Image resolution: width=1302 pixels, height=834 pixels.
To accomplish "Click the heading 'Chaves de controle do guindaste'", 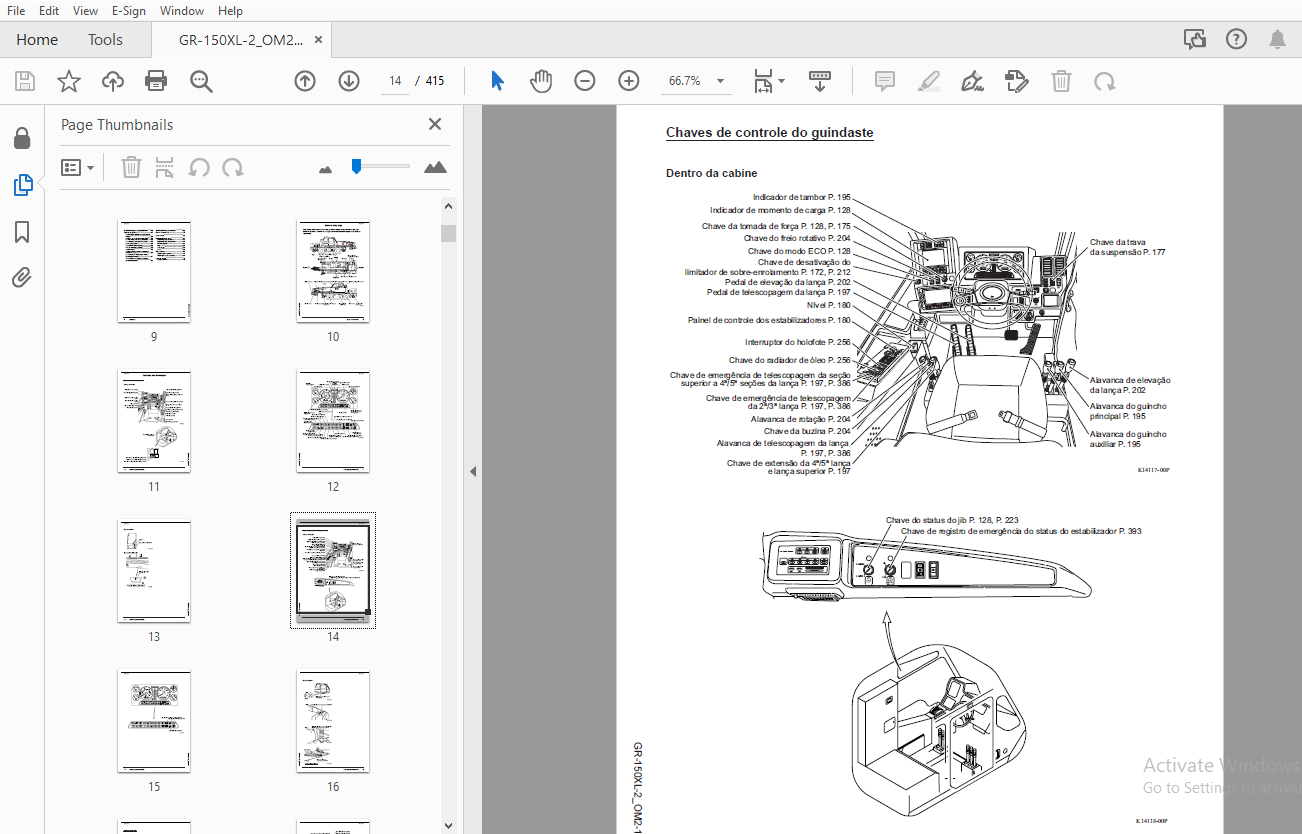I will click(770, 132).
